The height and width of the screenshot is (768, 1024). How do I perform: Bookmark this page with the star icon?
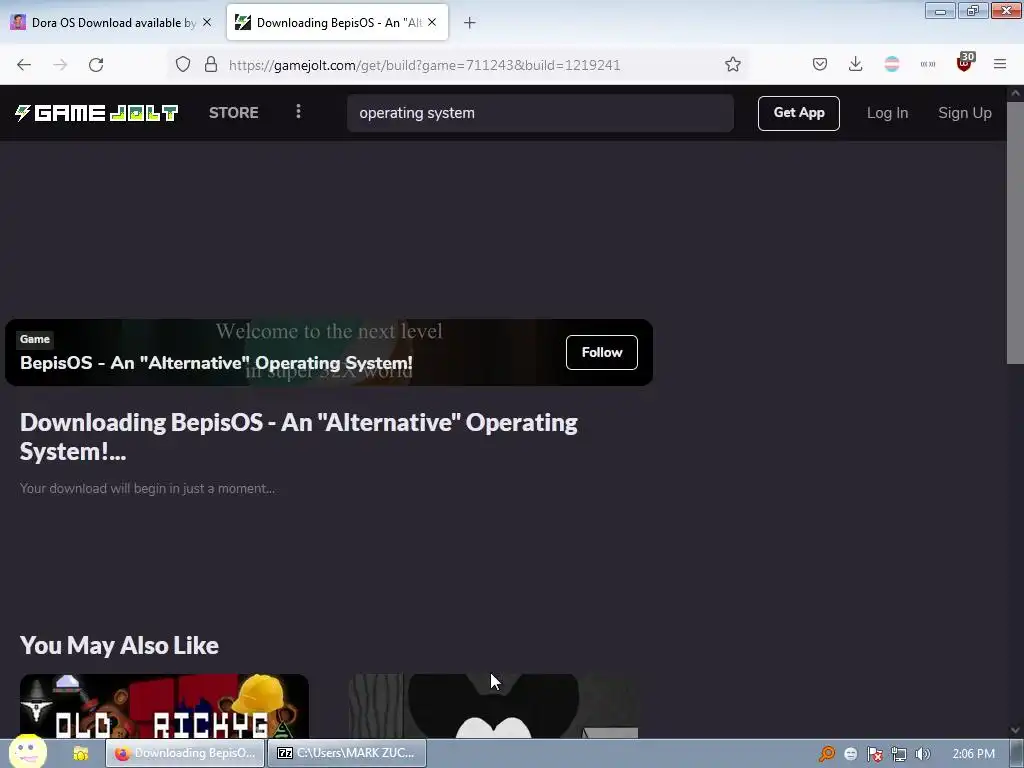pyautogui.click(x=733, y=64)
